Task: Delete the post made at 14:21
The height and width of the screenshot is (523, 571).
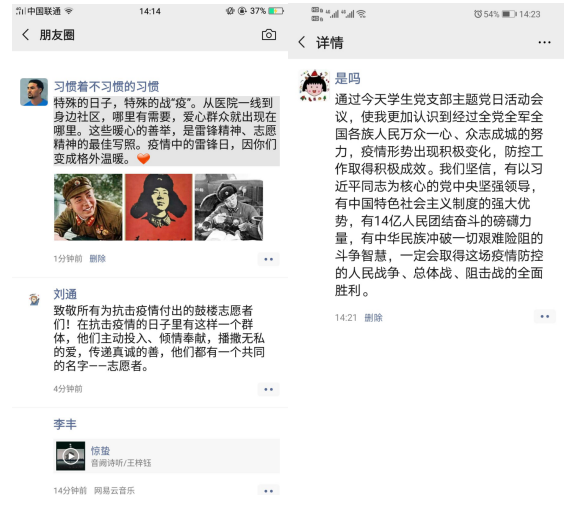Action: tap(373, 318)
